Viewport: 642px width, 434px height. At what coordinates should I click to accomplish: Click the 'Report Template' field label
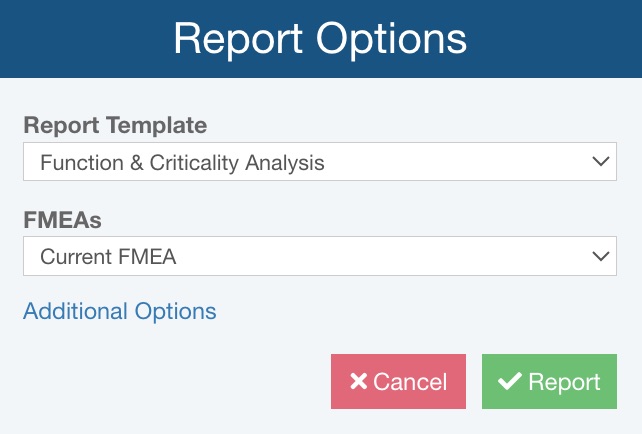(115, 126)
